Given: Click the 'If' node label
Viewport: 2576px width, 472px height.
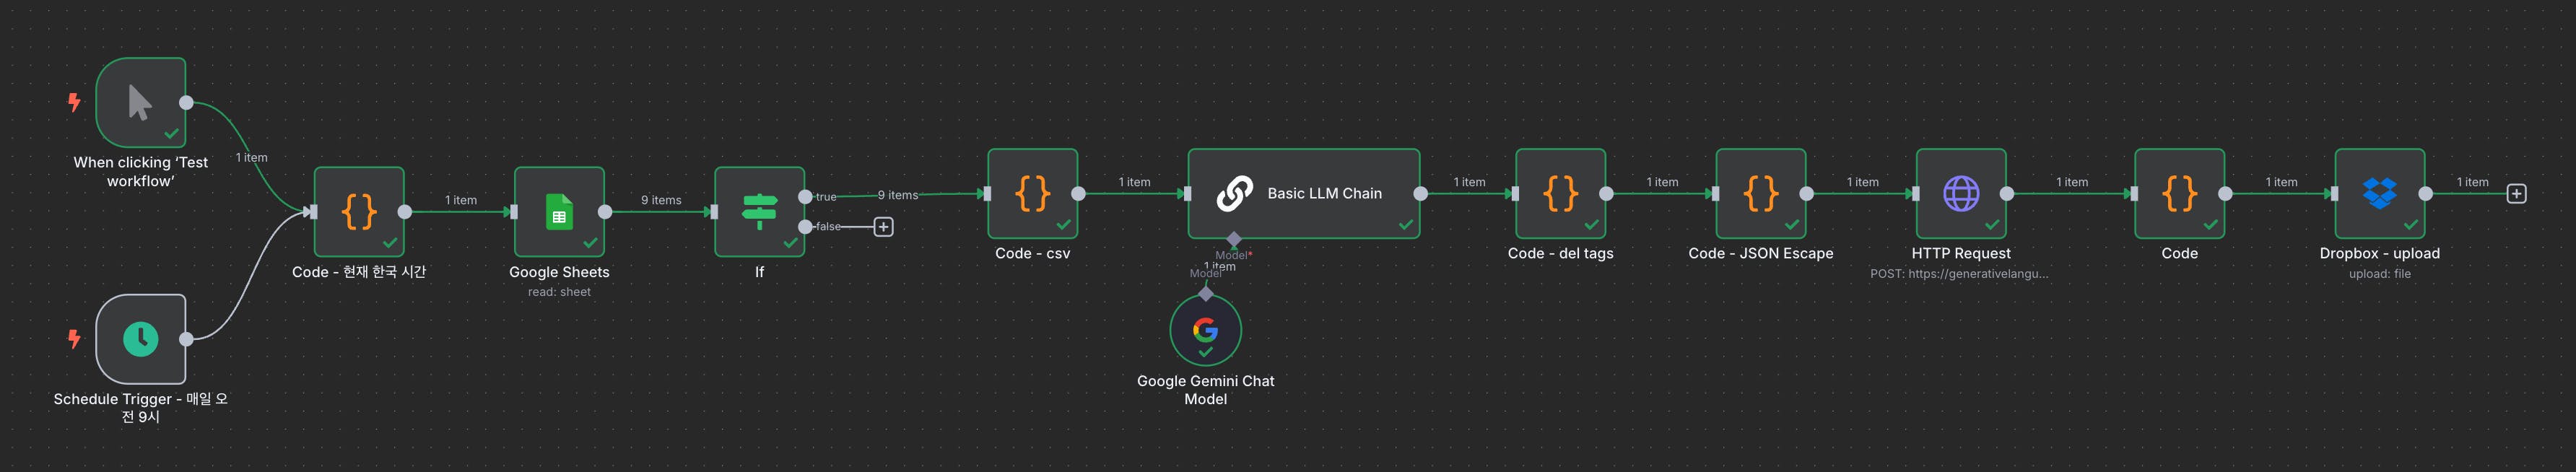Looking at the screenshot, I should point(759,272).
